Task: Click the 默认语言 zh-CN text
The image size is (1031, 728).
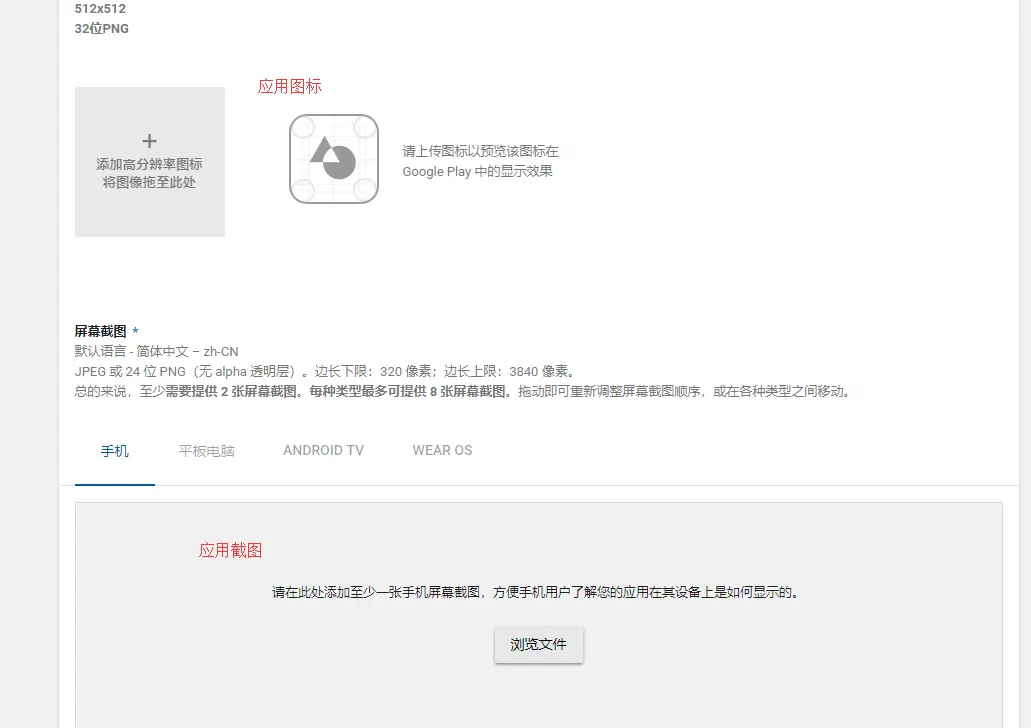Action: click(155, 351)
